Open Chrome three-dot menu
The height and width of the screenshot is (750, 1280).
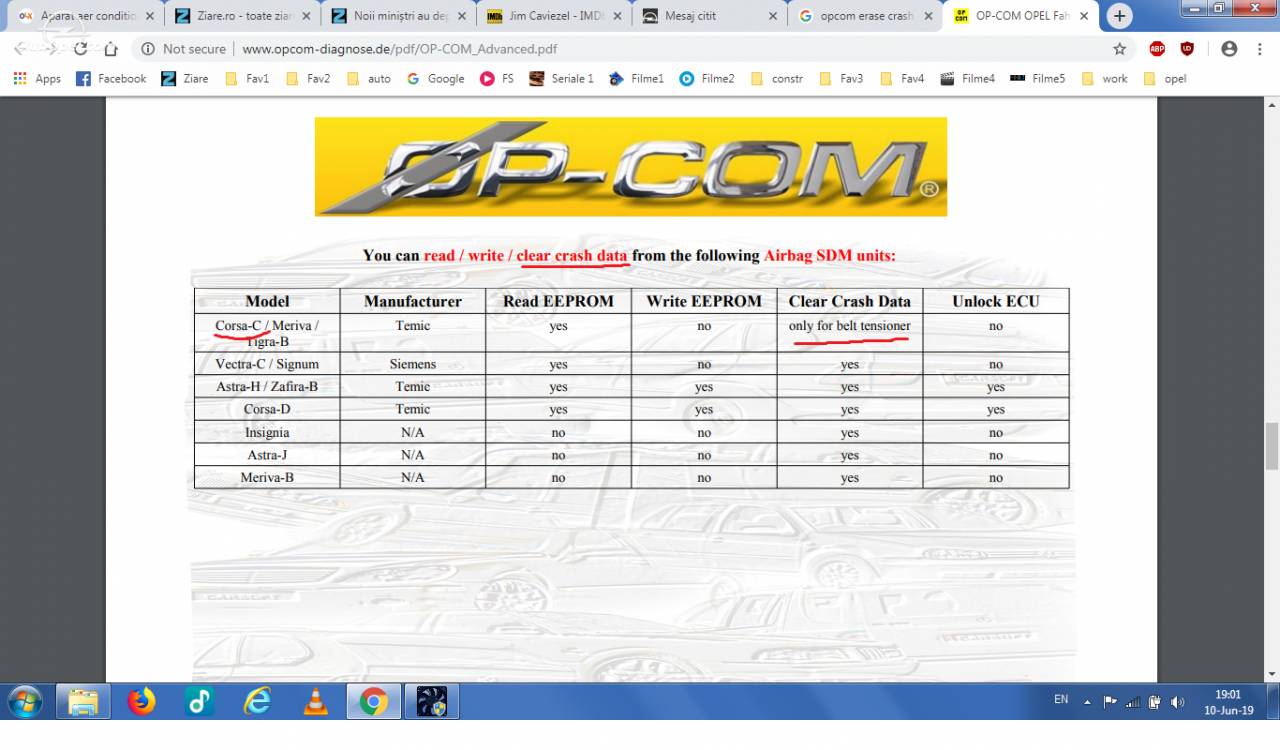tap(1259, 49)
